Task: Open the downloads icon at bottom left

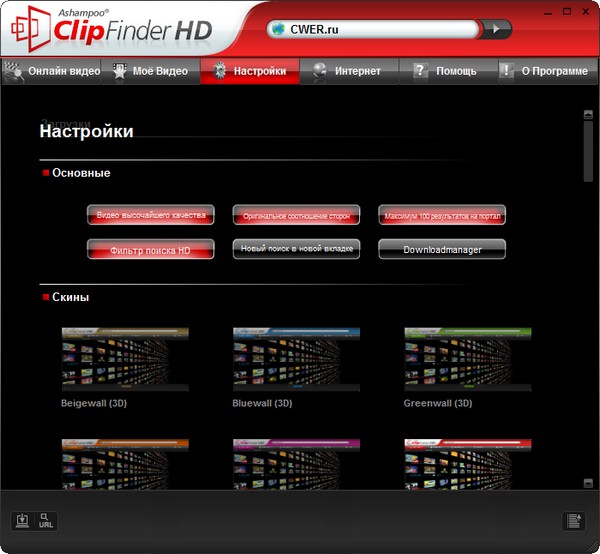Action: click(22, 520)
